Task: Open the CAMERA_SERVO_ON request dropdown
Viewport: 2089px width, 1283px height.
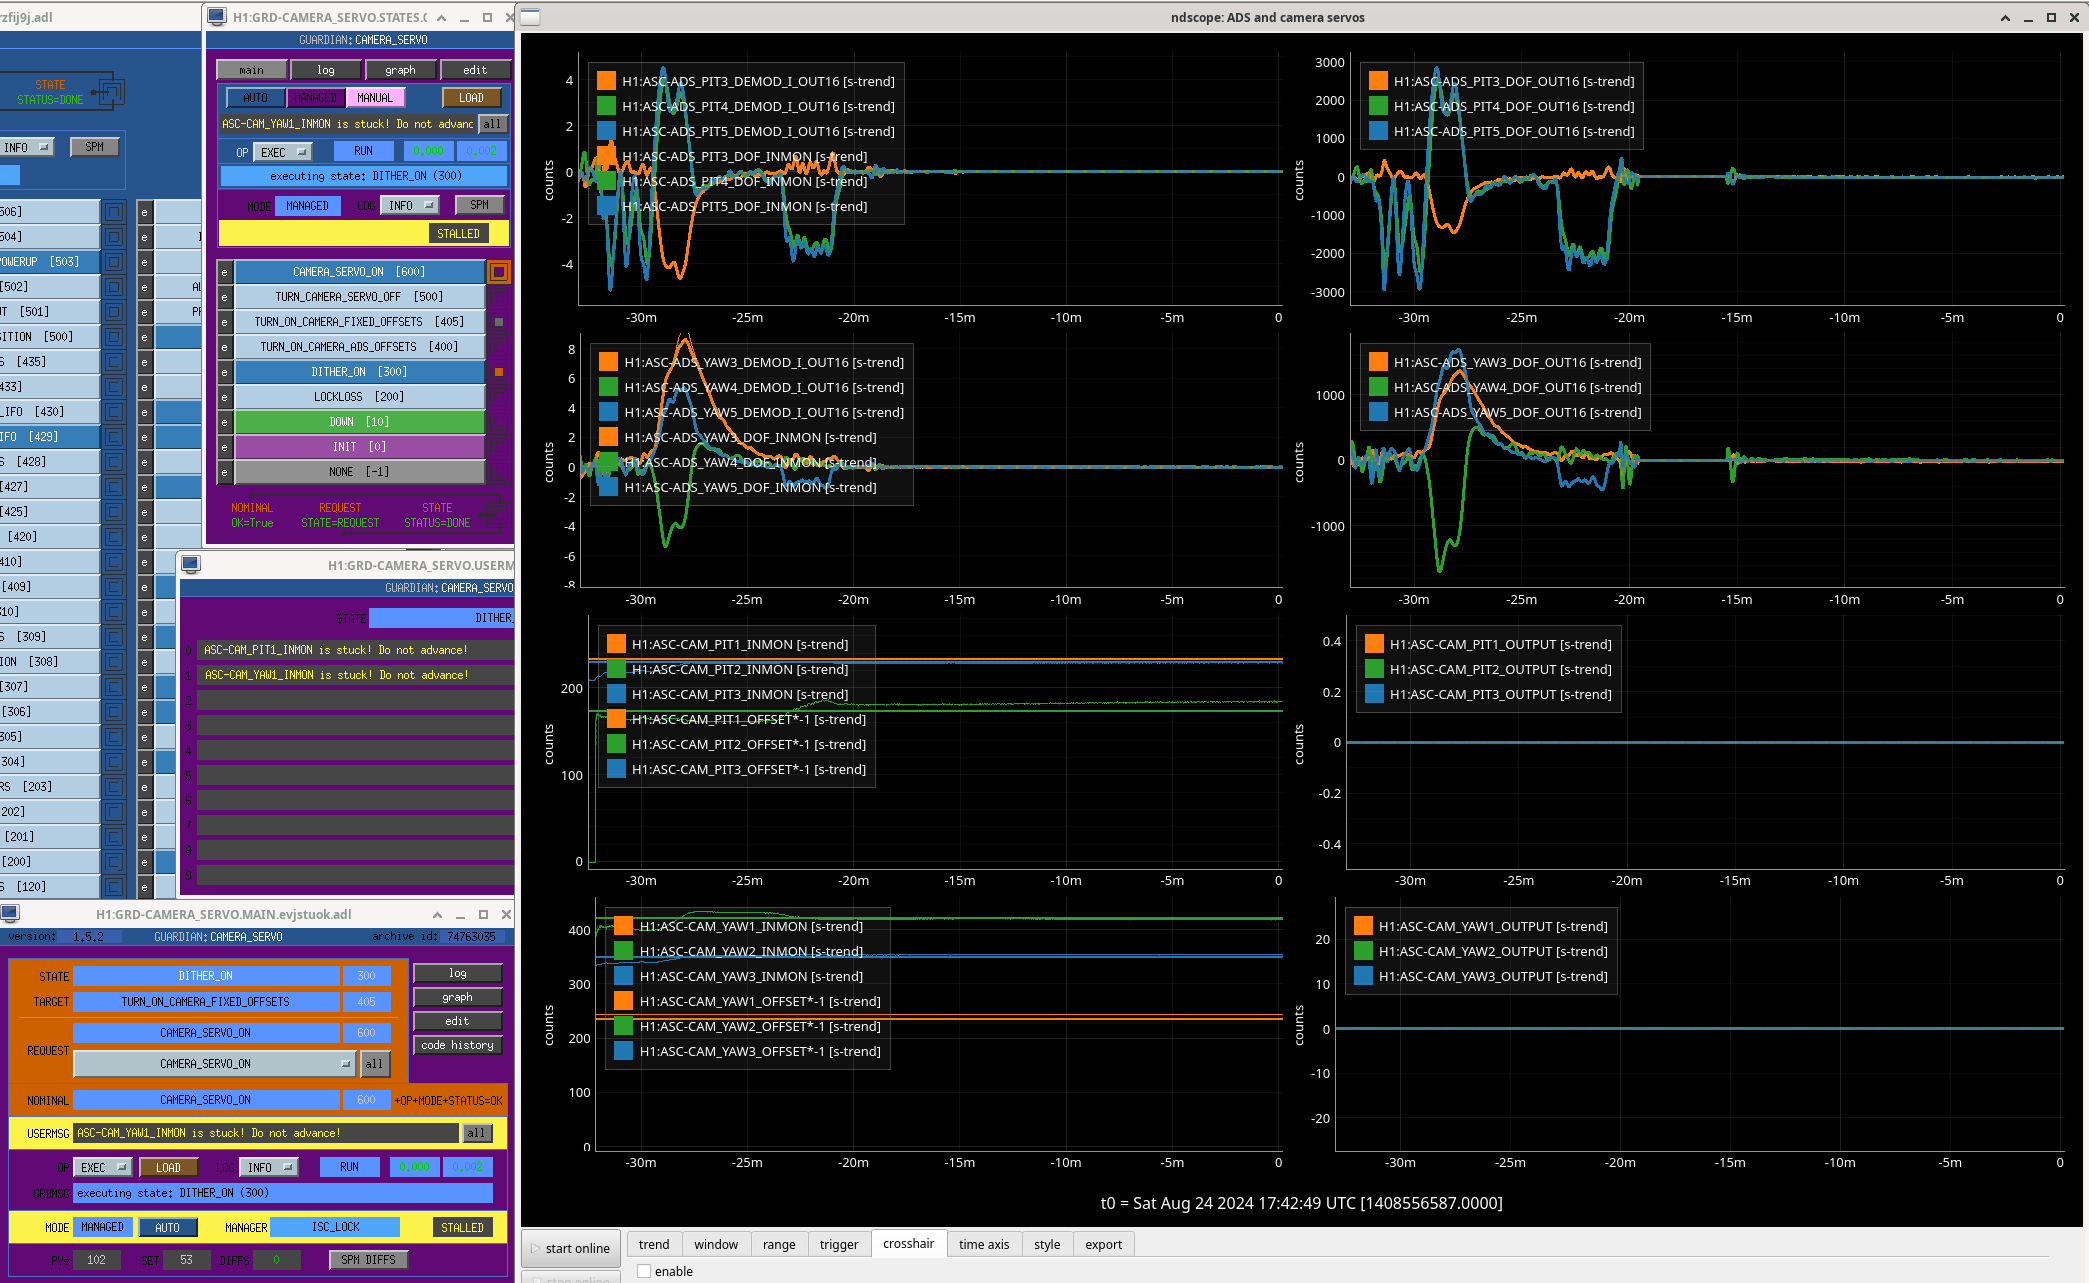Action: pos(214,1064)
